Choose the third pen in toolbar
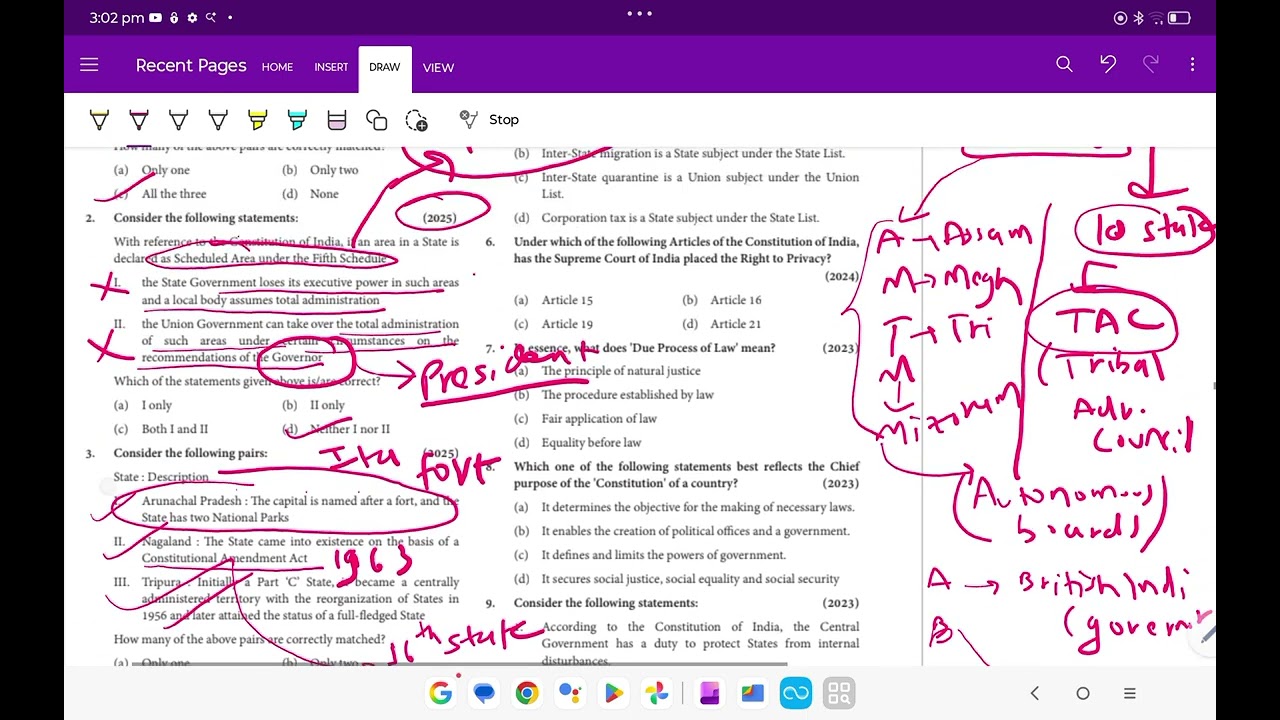 178,120
